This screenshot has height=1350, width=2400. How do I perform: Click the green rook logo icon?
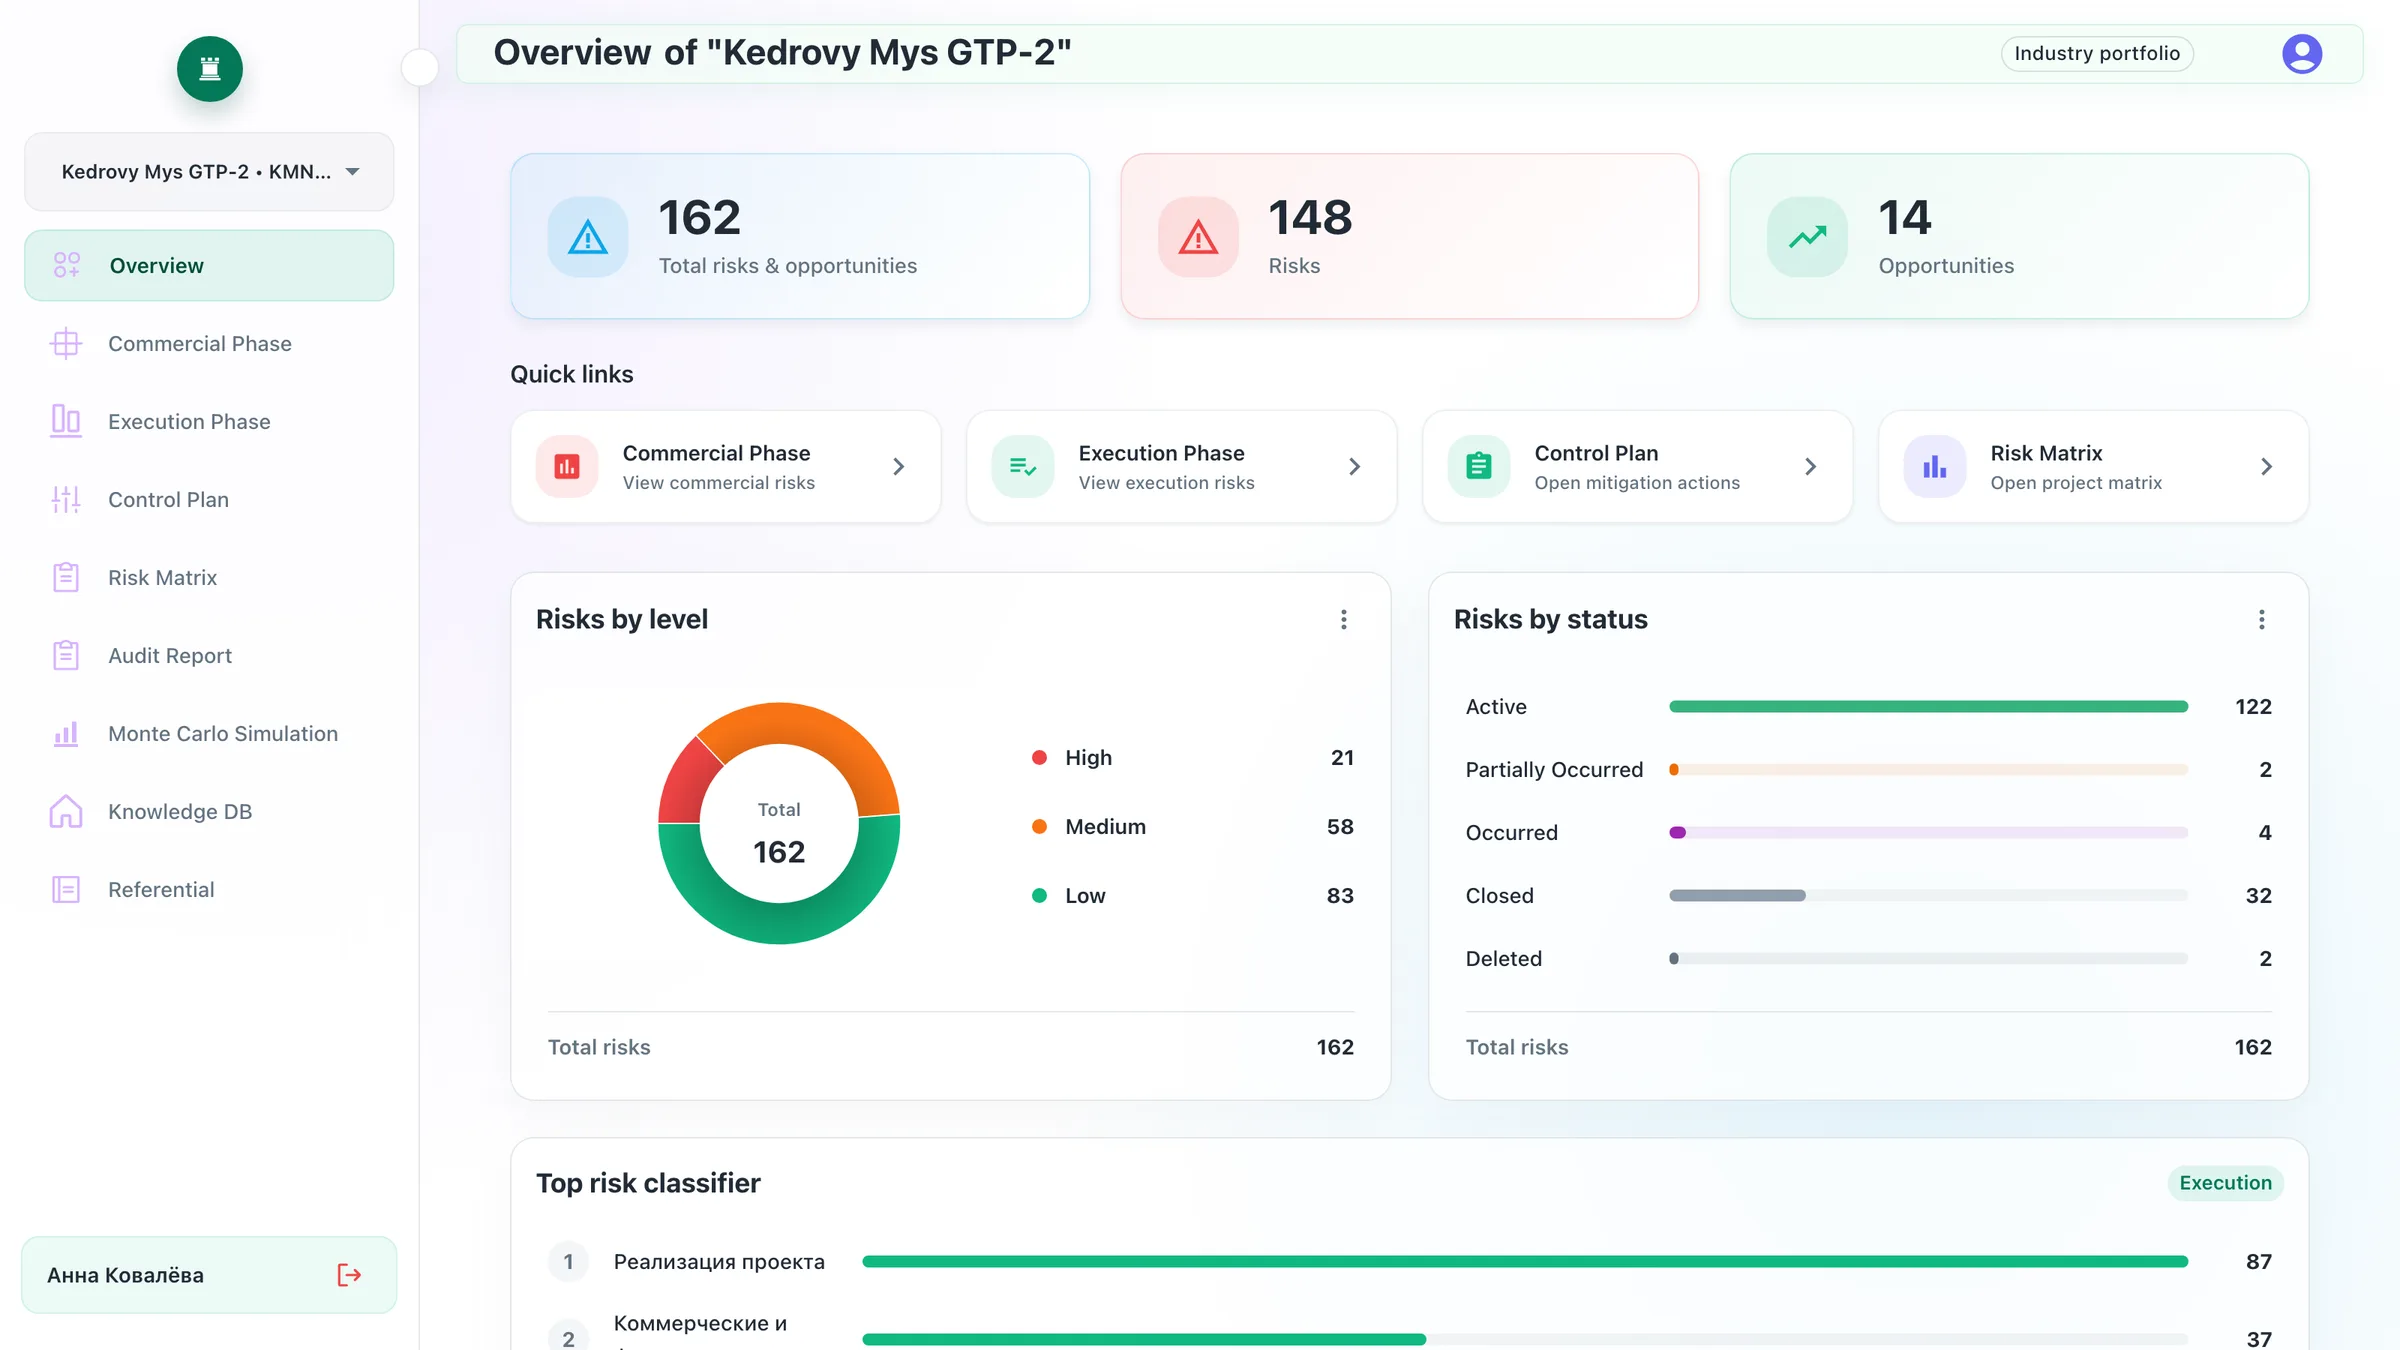point(210,69)
